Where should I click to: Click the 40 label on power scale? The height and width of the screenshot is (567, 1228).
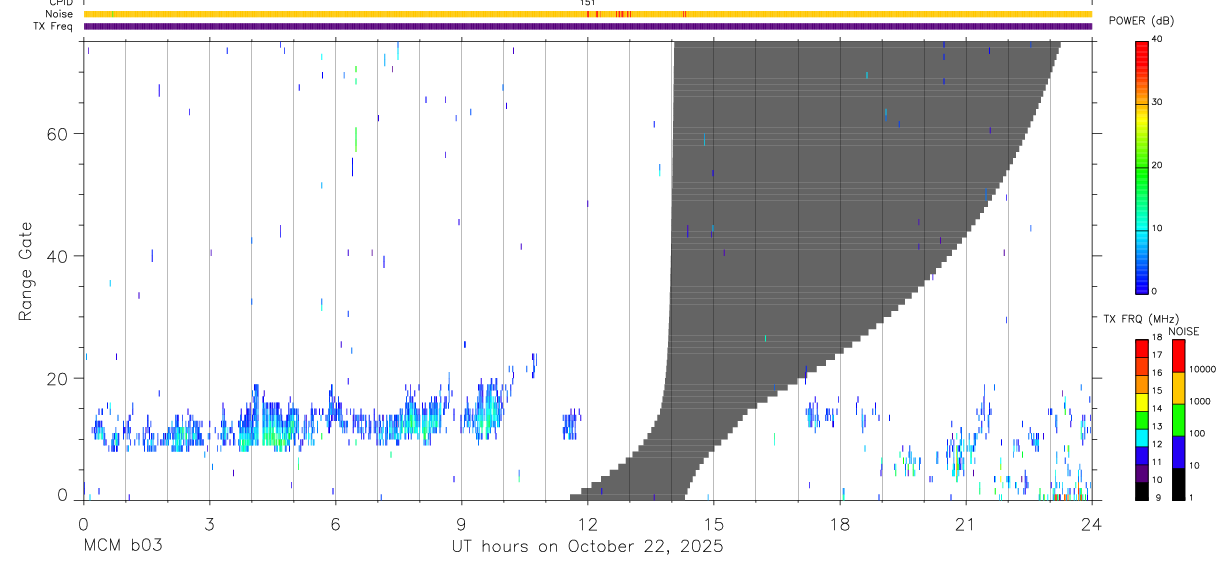pos(1158,39)
